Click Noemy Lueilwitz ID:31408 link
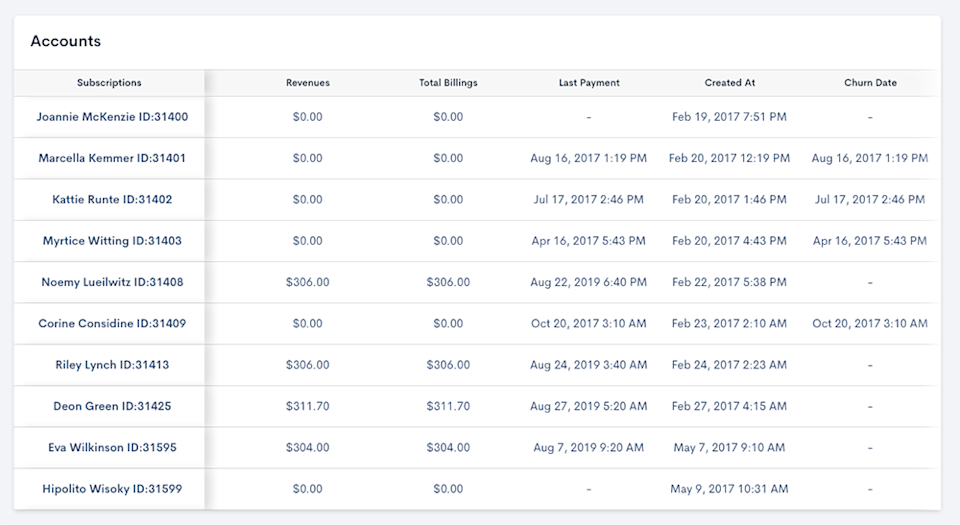The height and width of the screenshot is (525, 960). click(112, 282)
